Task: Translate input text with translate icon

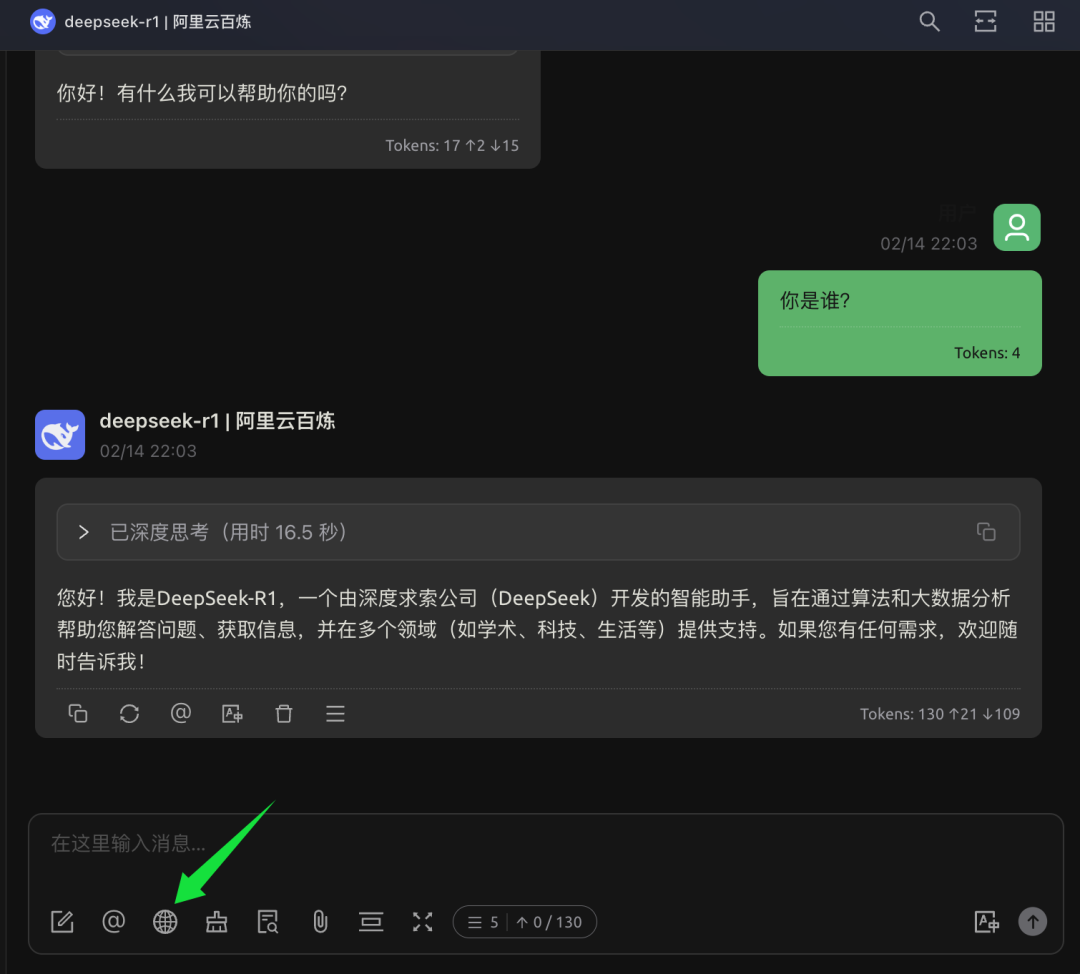Action: pos(986,922)
